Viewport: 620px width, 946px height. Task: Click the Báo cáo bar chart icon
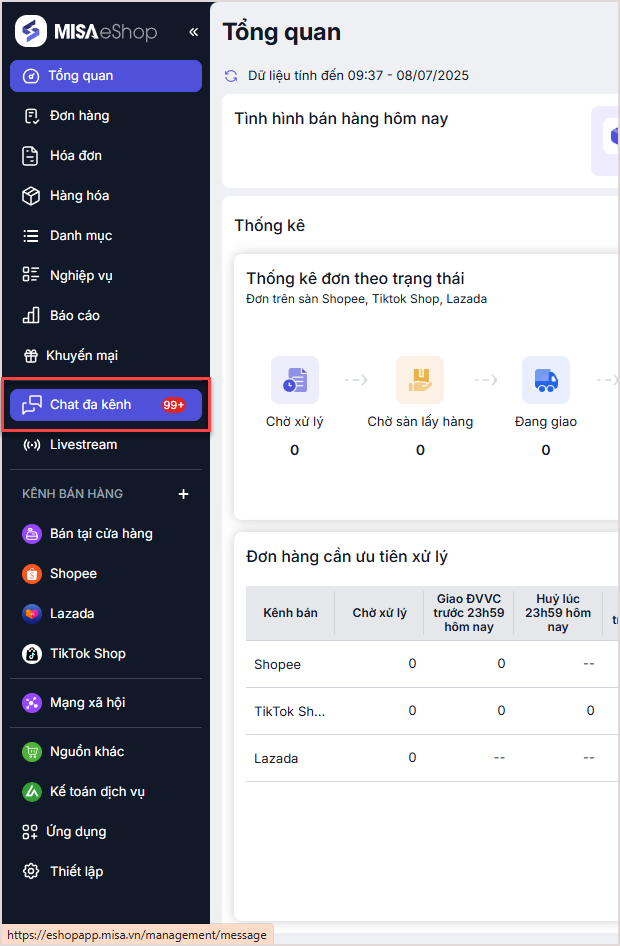click(31, 316)
